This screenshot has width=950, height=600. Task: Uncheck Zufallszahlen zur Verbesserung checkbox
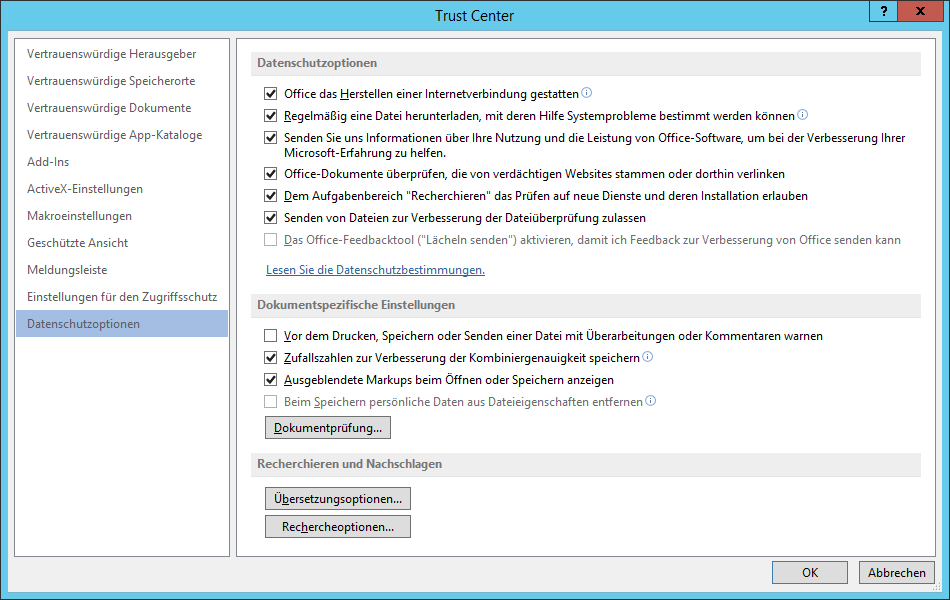[x=270, y=358]
